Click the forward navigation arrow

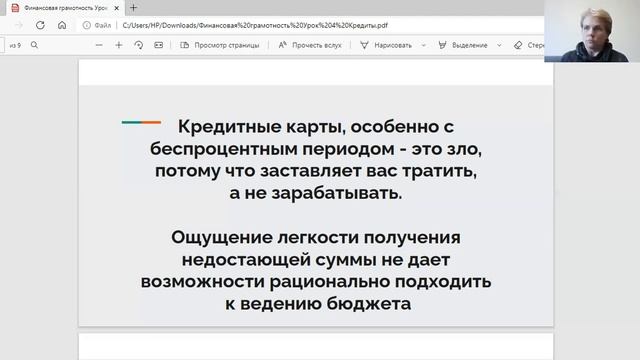tap(19, 25)
